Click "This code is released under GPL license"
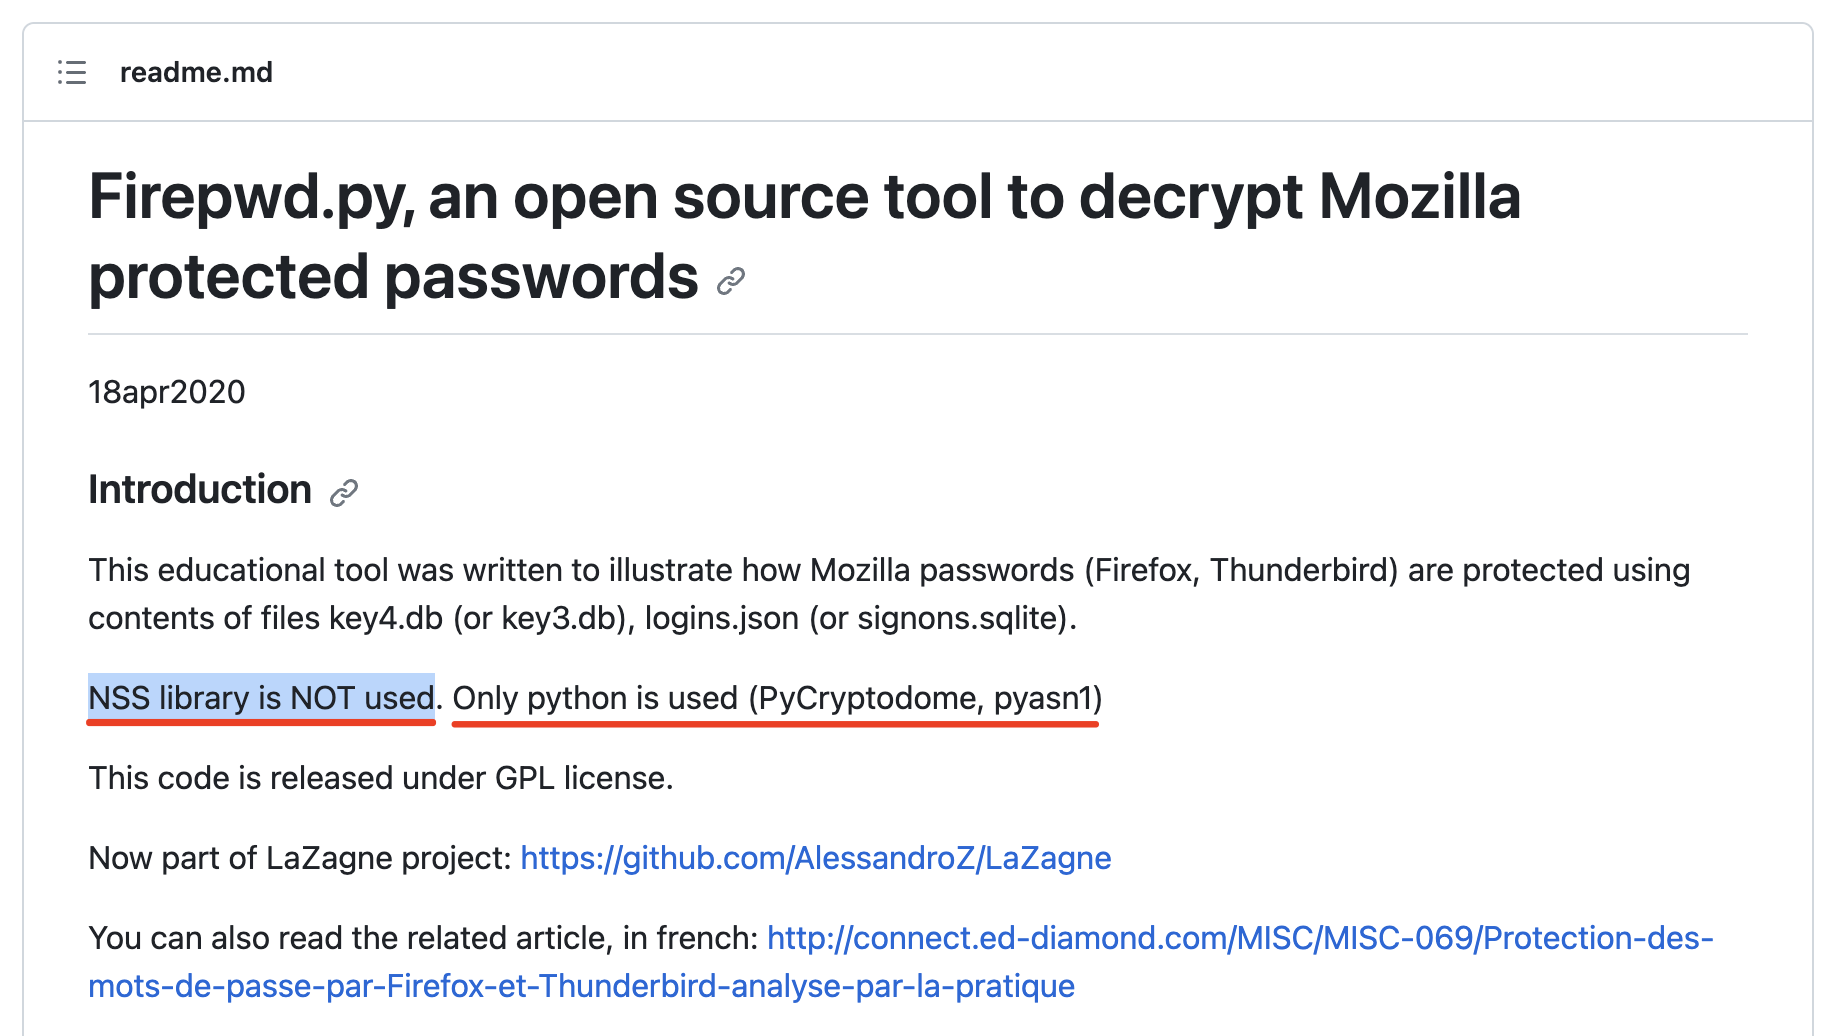Viewport: 1836px width, 1036px height. [x=380, y=778]
